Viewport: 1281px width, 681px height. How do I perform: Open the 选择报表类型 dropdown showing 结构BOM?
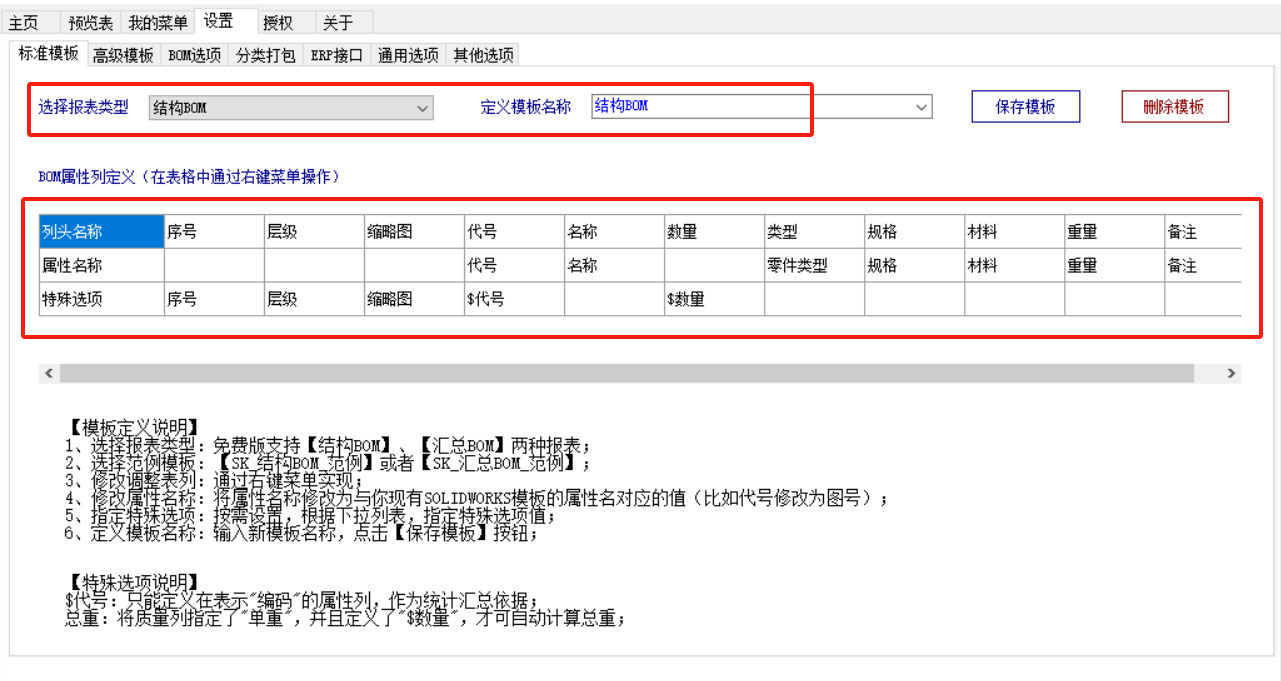click(423, 107)
